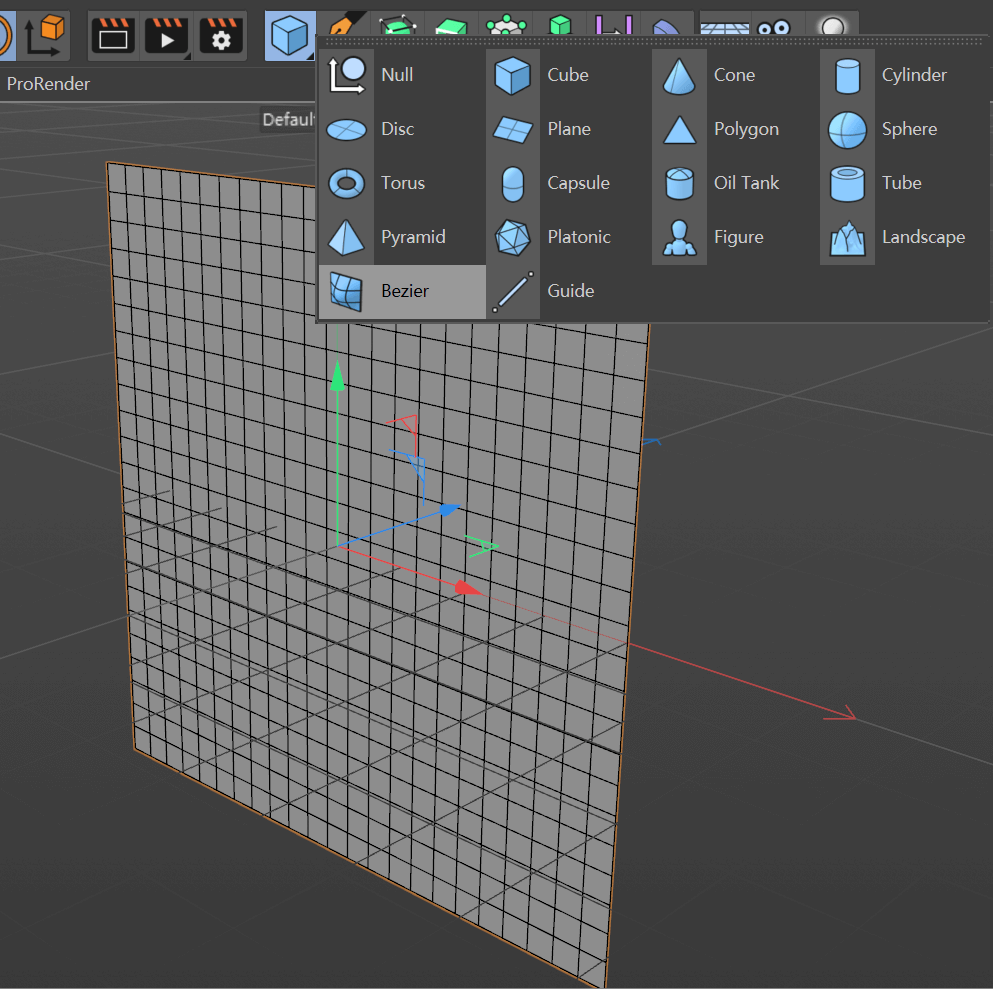Open the ProRender menu
The image size is (993, 989).
point(48,84)
